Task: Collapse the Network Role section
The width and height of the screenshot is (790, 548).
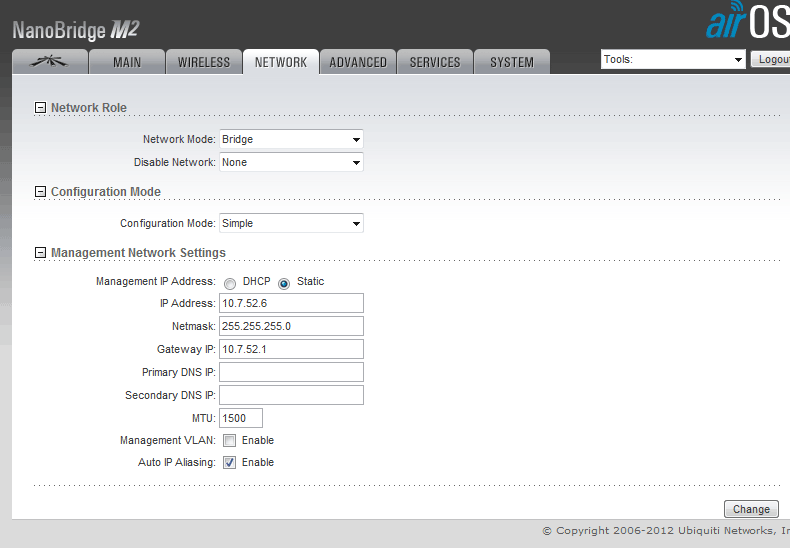Action: (40, 108)
